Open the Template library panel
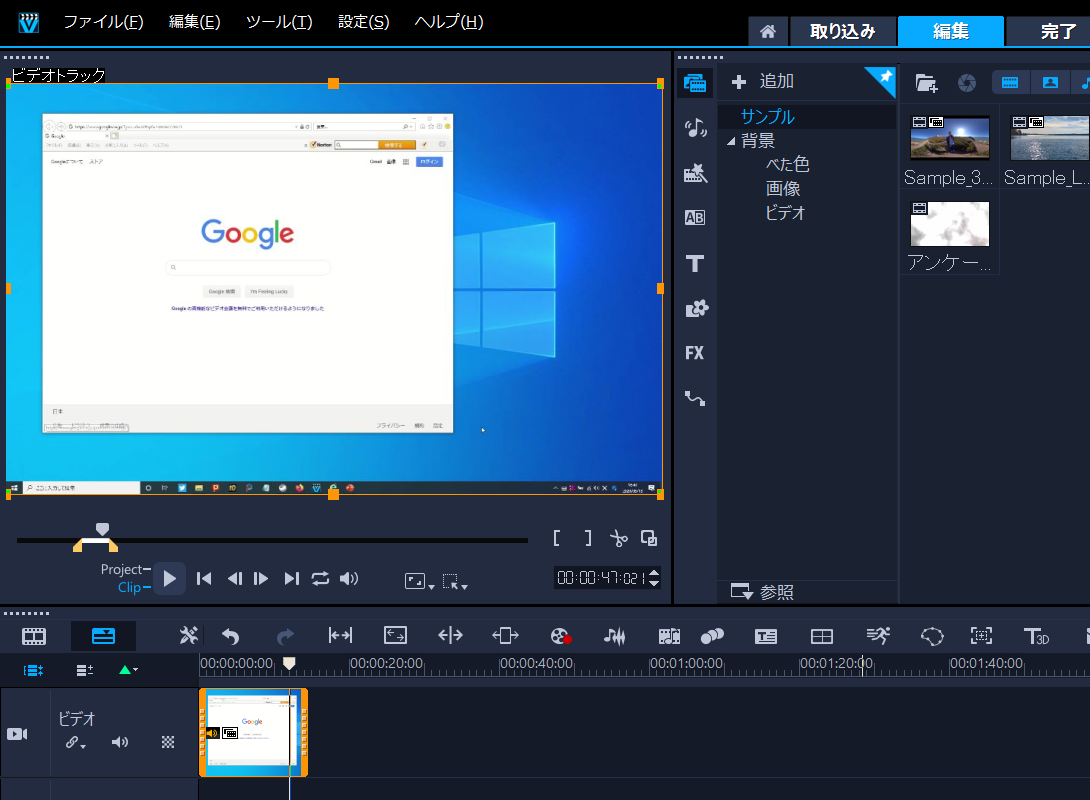Screen dimensions: 1090x800 point(695,172)
